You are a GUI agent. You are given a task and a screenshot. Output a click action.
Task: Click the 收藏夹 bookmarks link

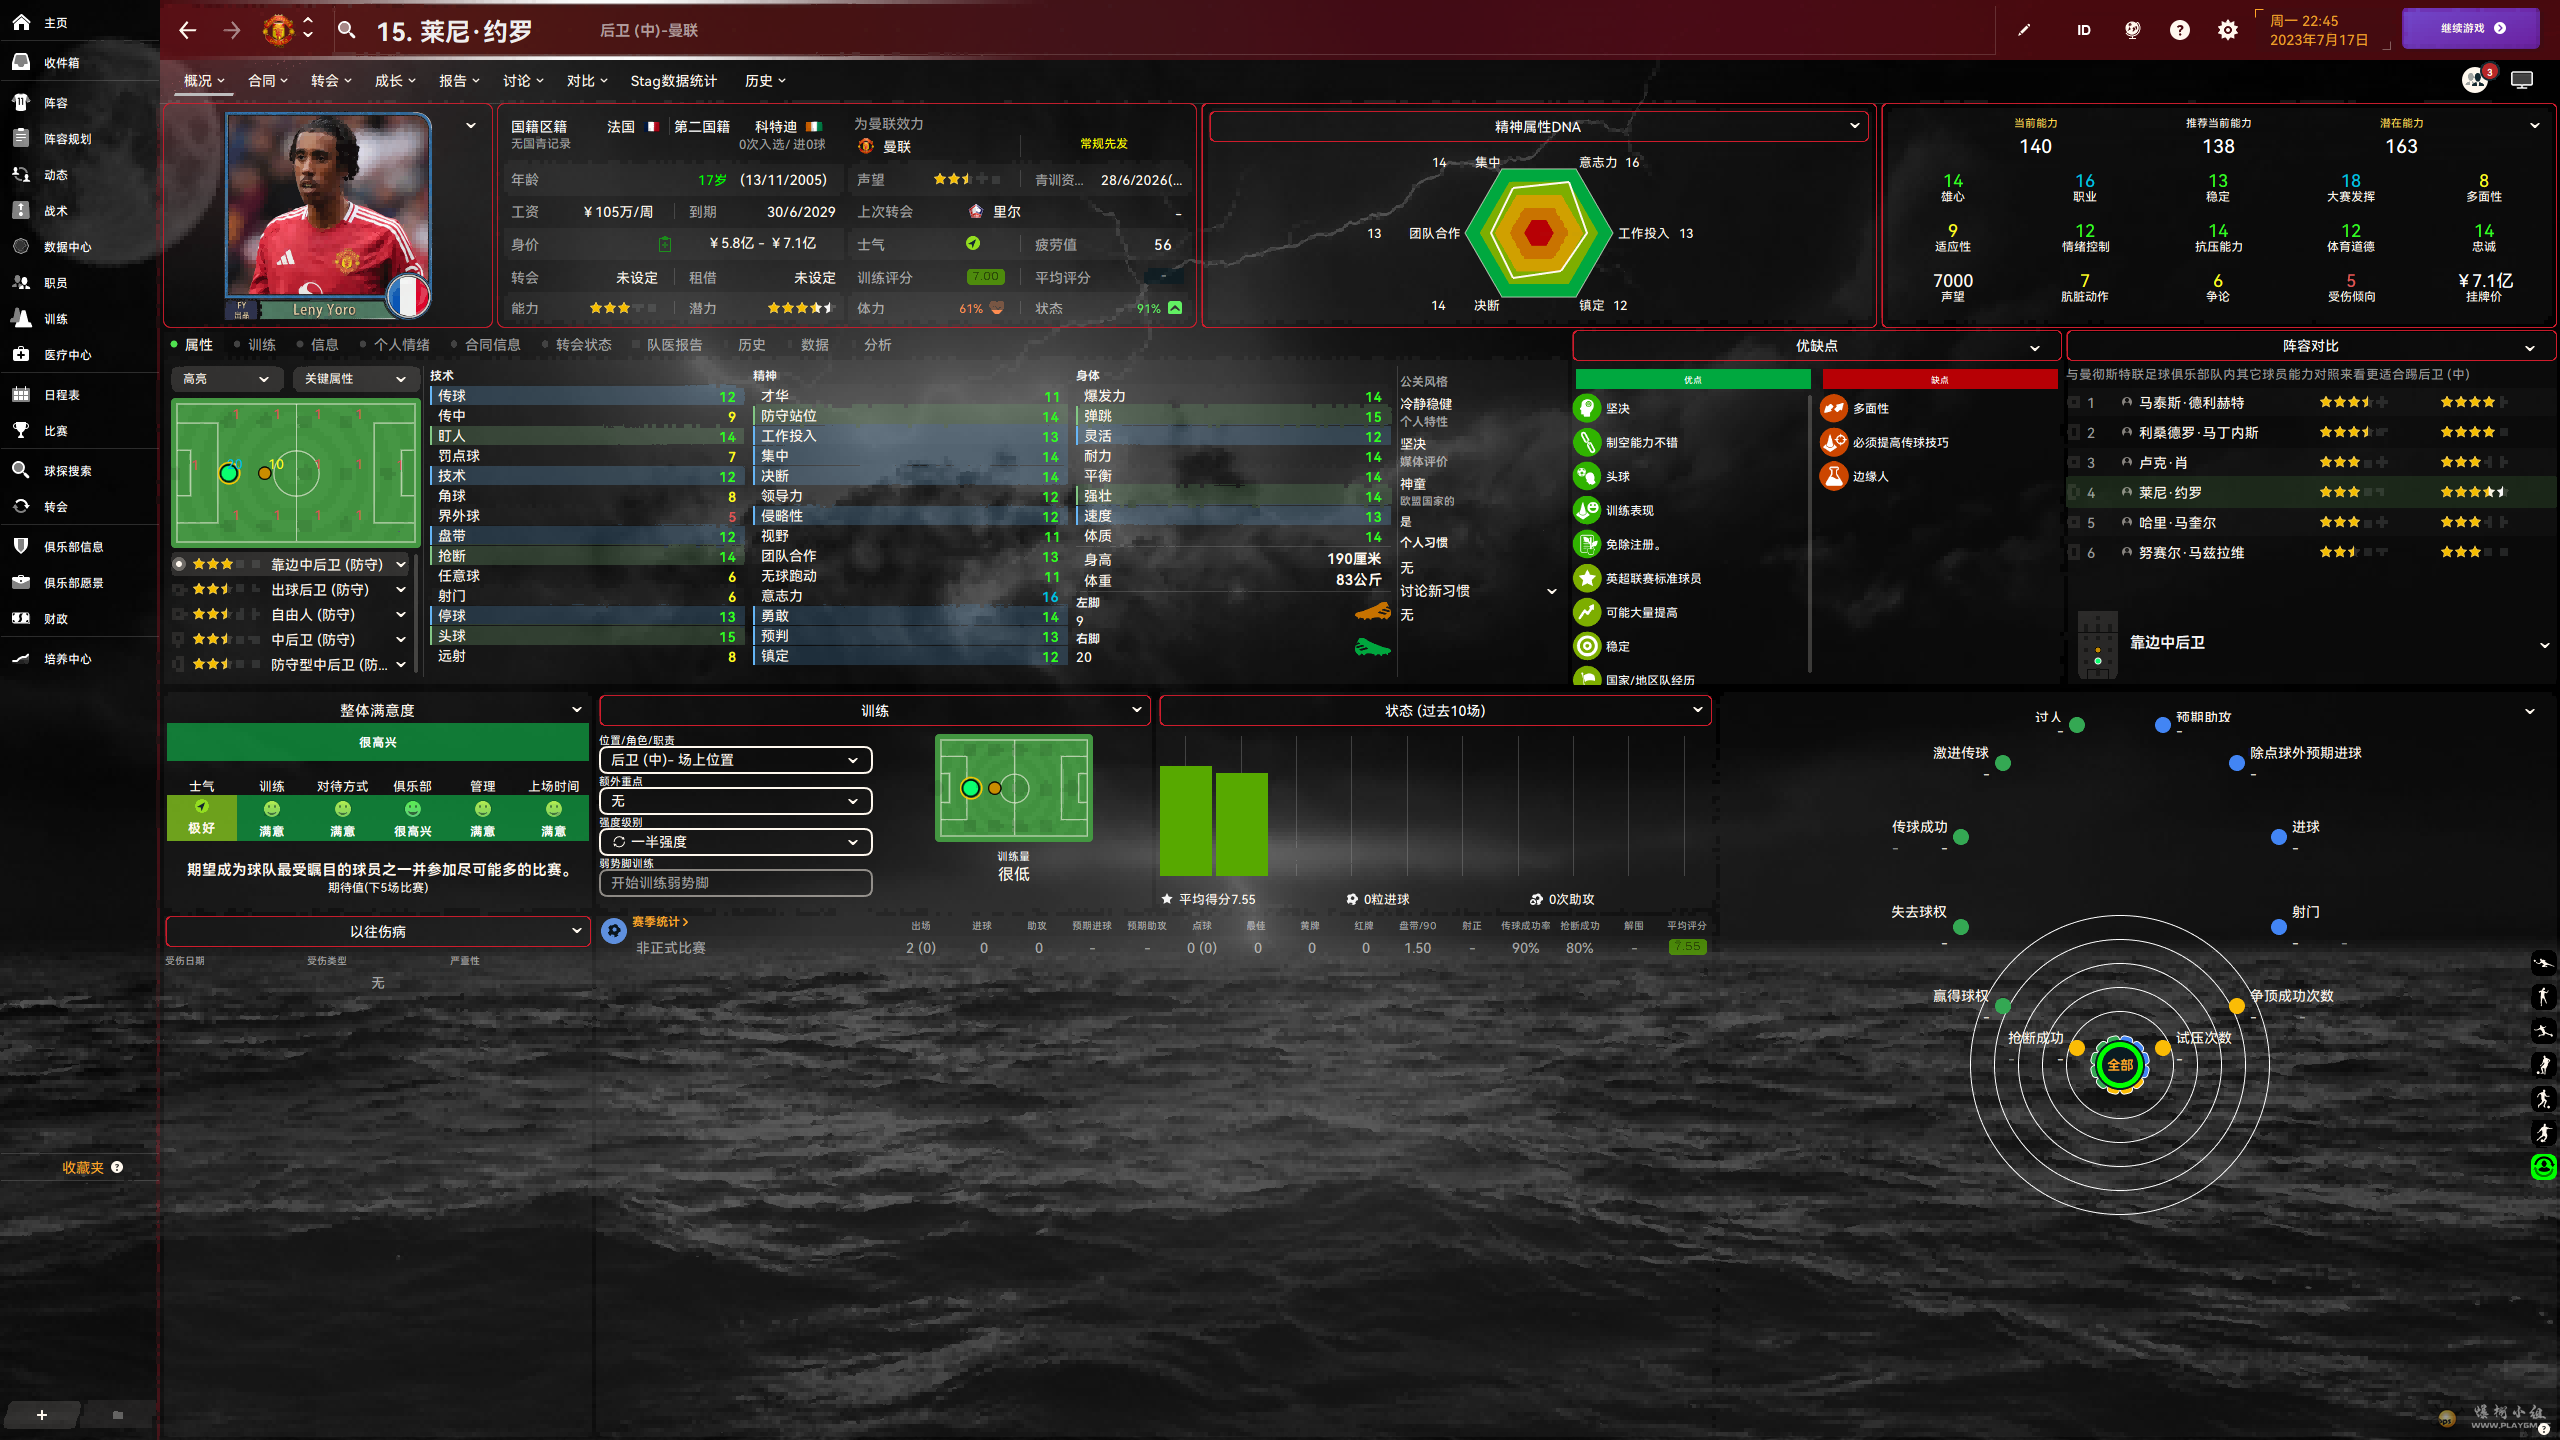[x=83, y=1167]
